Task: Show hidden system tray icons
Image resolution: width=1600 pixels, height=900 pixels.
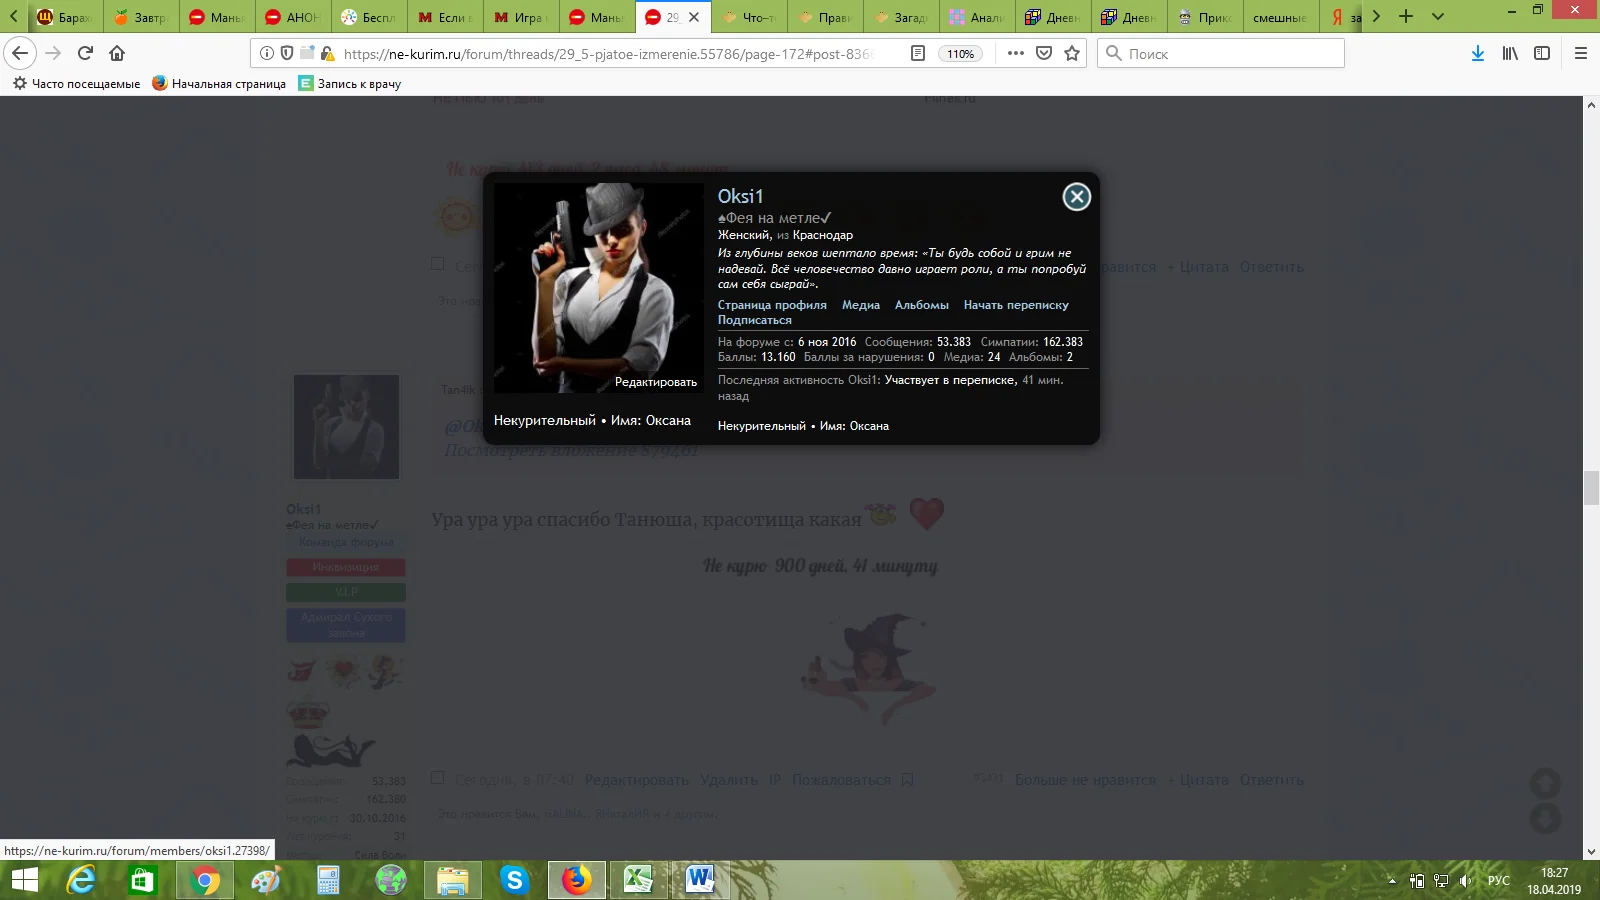Action: (1392, 881)
